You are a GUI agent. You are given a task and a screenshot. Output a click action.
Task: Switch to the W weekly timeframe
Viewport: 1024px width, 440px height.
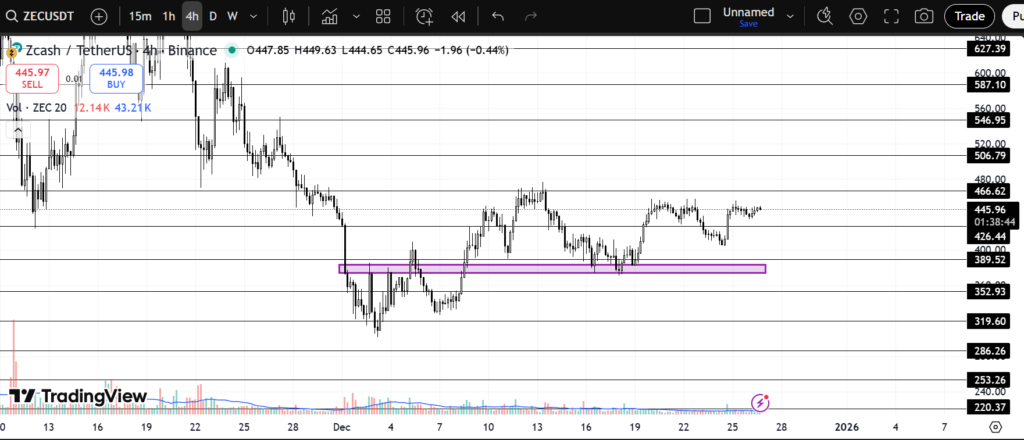232,16
